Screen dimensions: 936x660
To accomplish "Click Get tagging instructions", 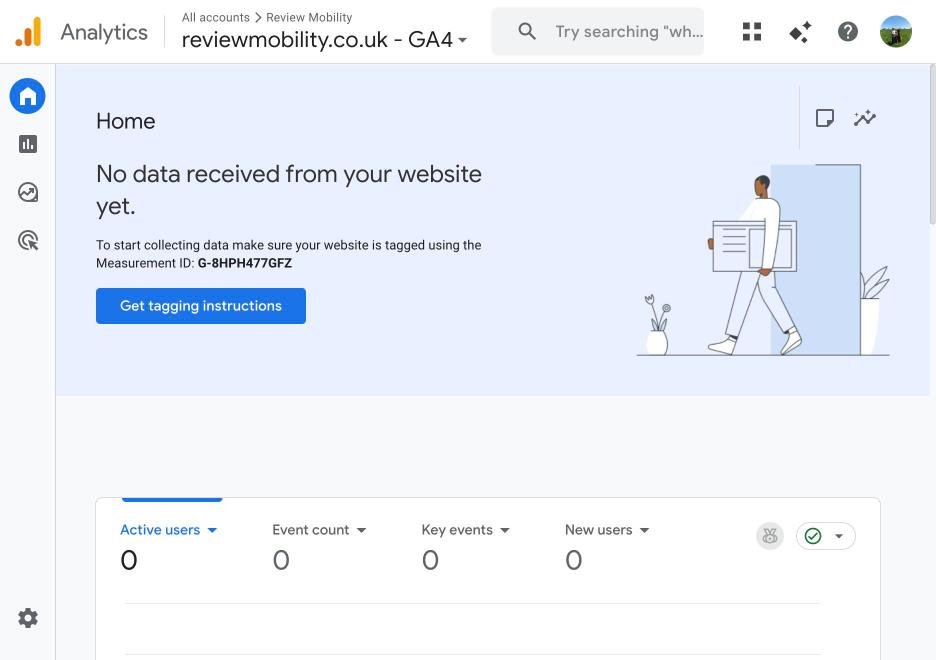I will coord(200,305).
